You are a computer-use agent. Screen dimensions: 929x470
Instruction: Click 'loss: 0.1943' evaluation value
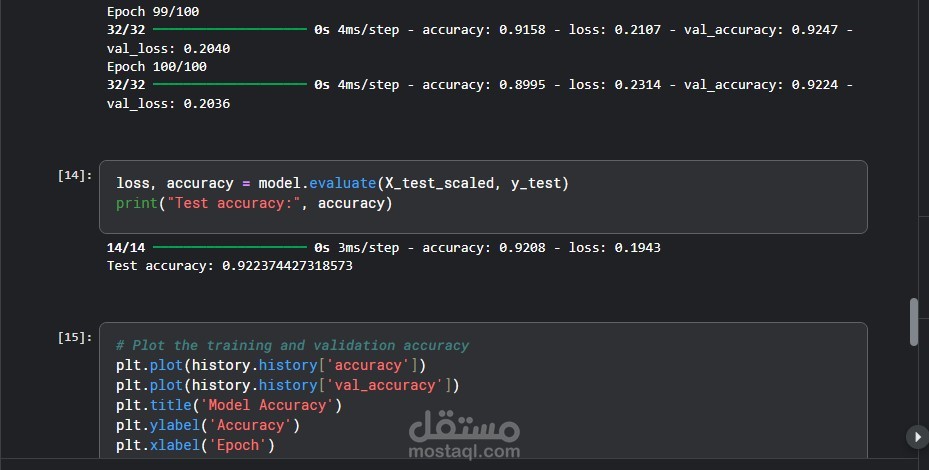click(x=614, y=247)
